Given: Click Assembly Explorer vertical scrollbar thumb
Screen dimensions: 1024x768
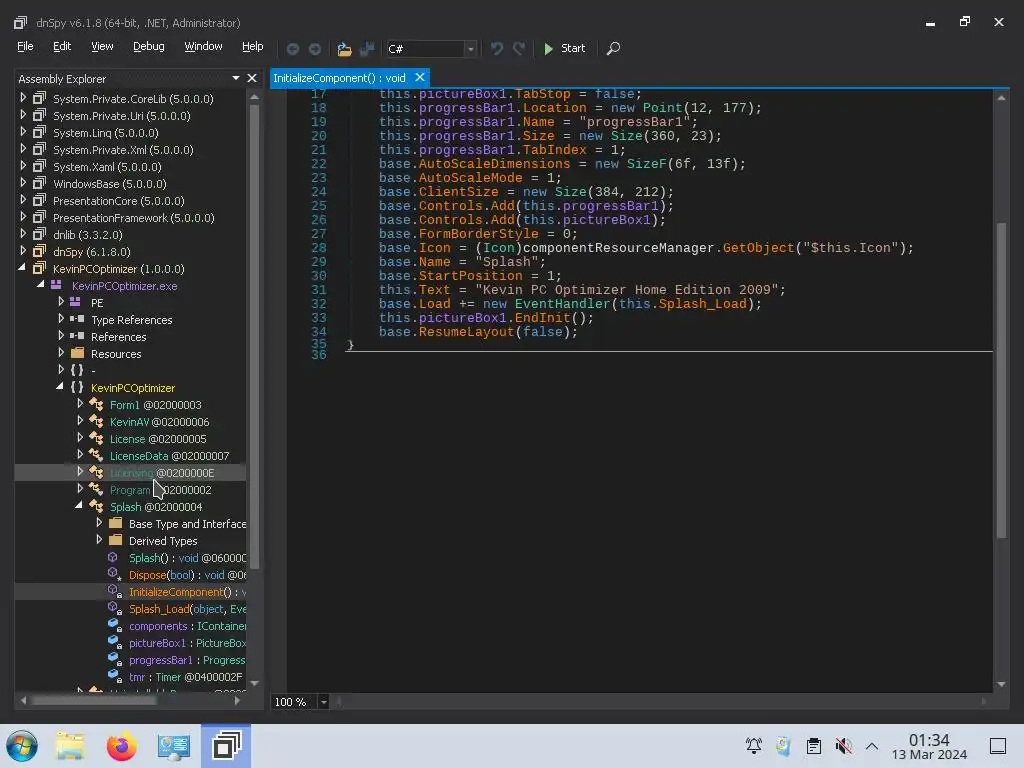Looking at the screenshot, I should pyautogui.click(x=254, y=336).
